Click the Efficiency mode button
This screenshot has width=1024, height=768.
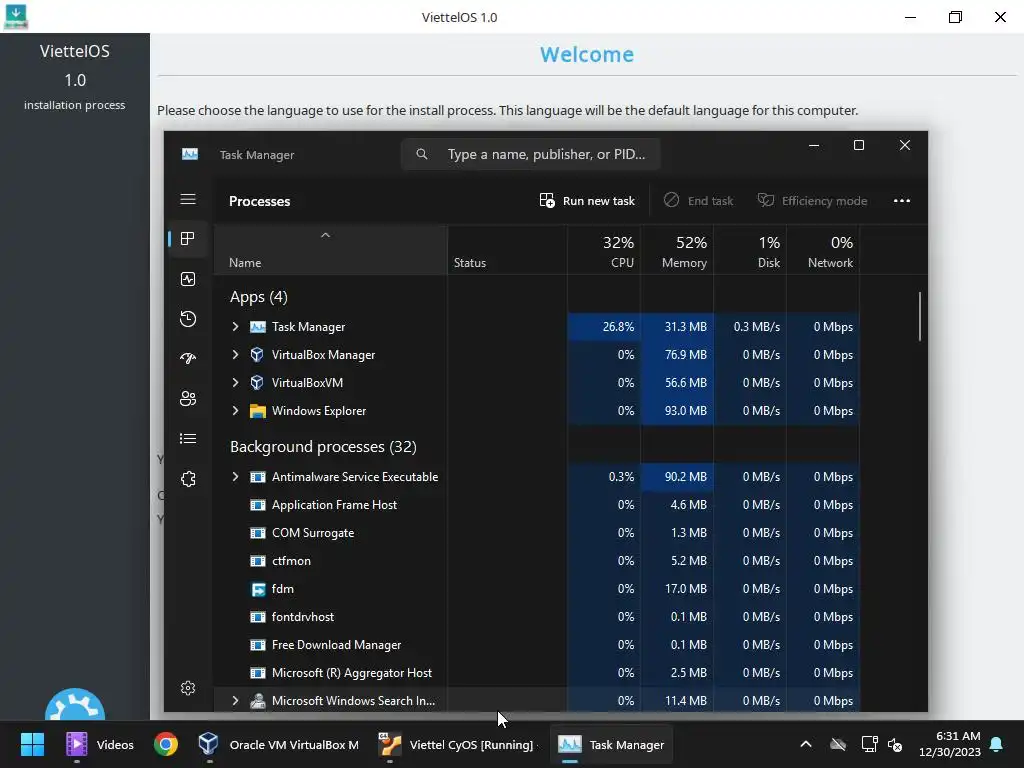(812, 200)
